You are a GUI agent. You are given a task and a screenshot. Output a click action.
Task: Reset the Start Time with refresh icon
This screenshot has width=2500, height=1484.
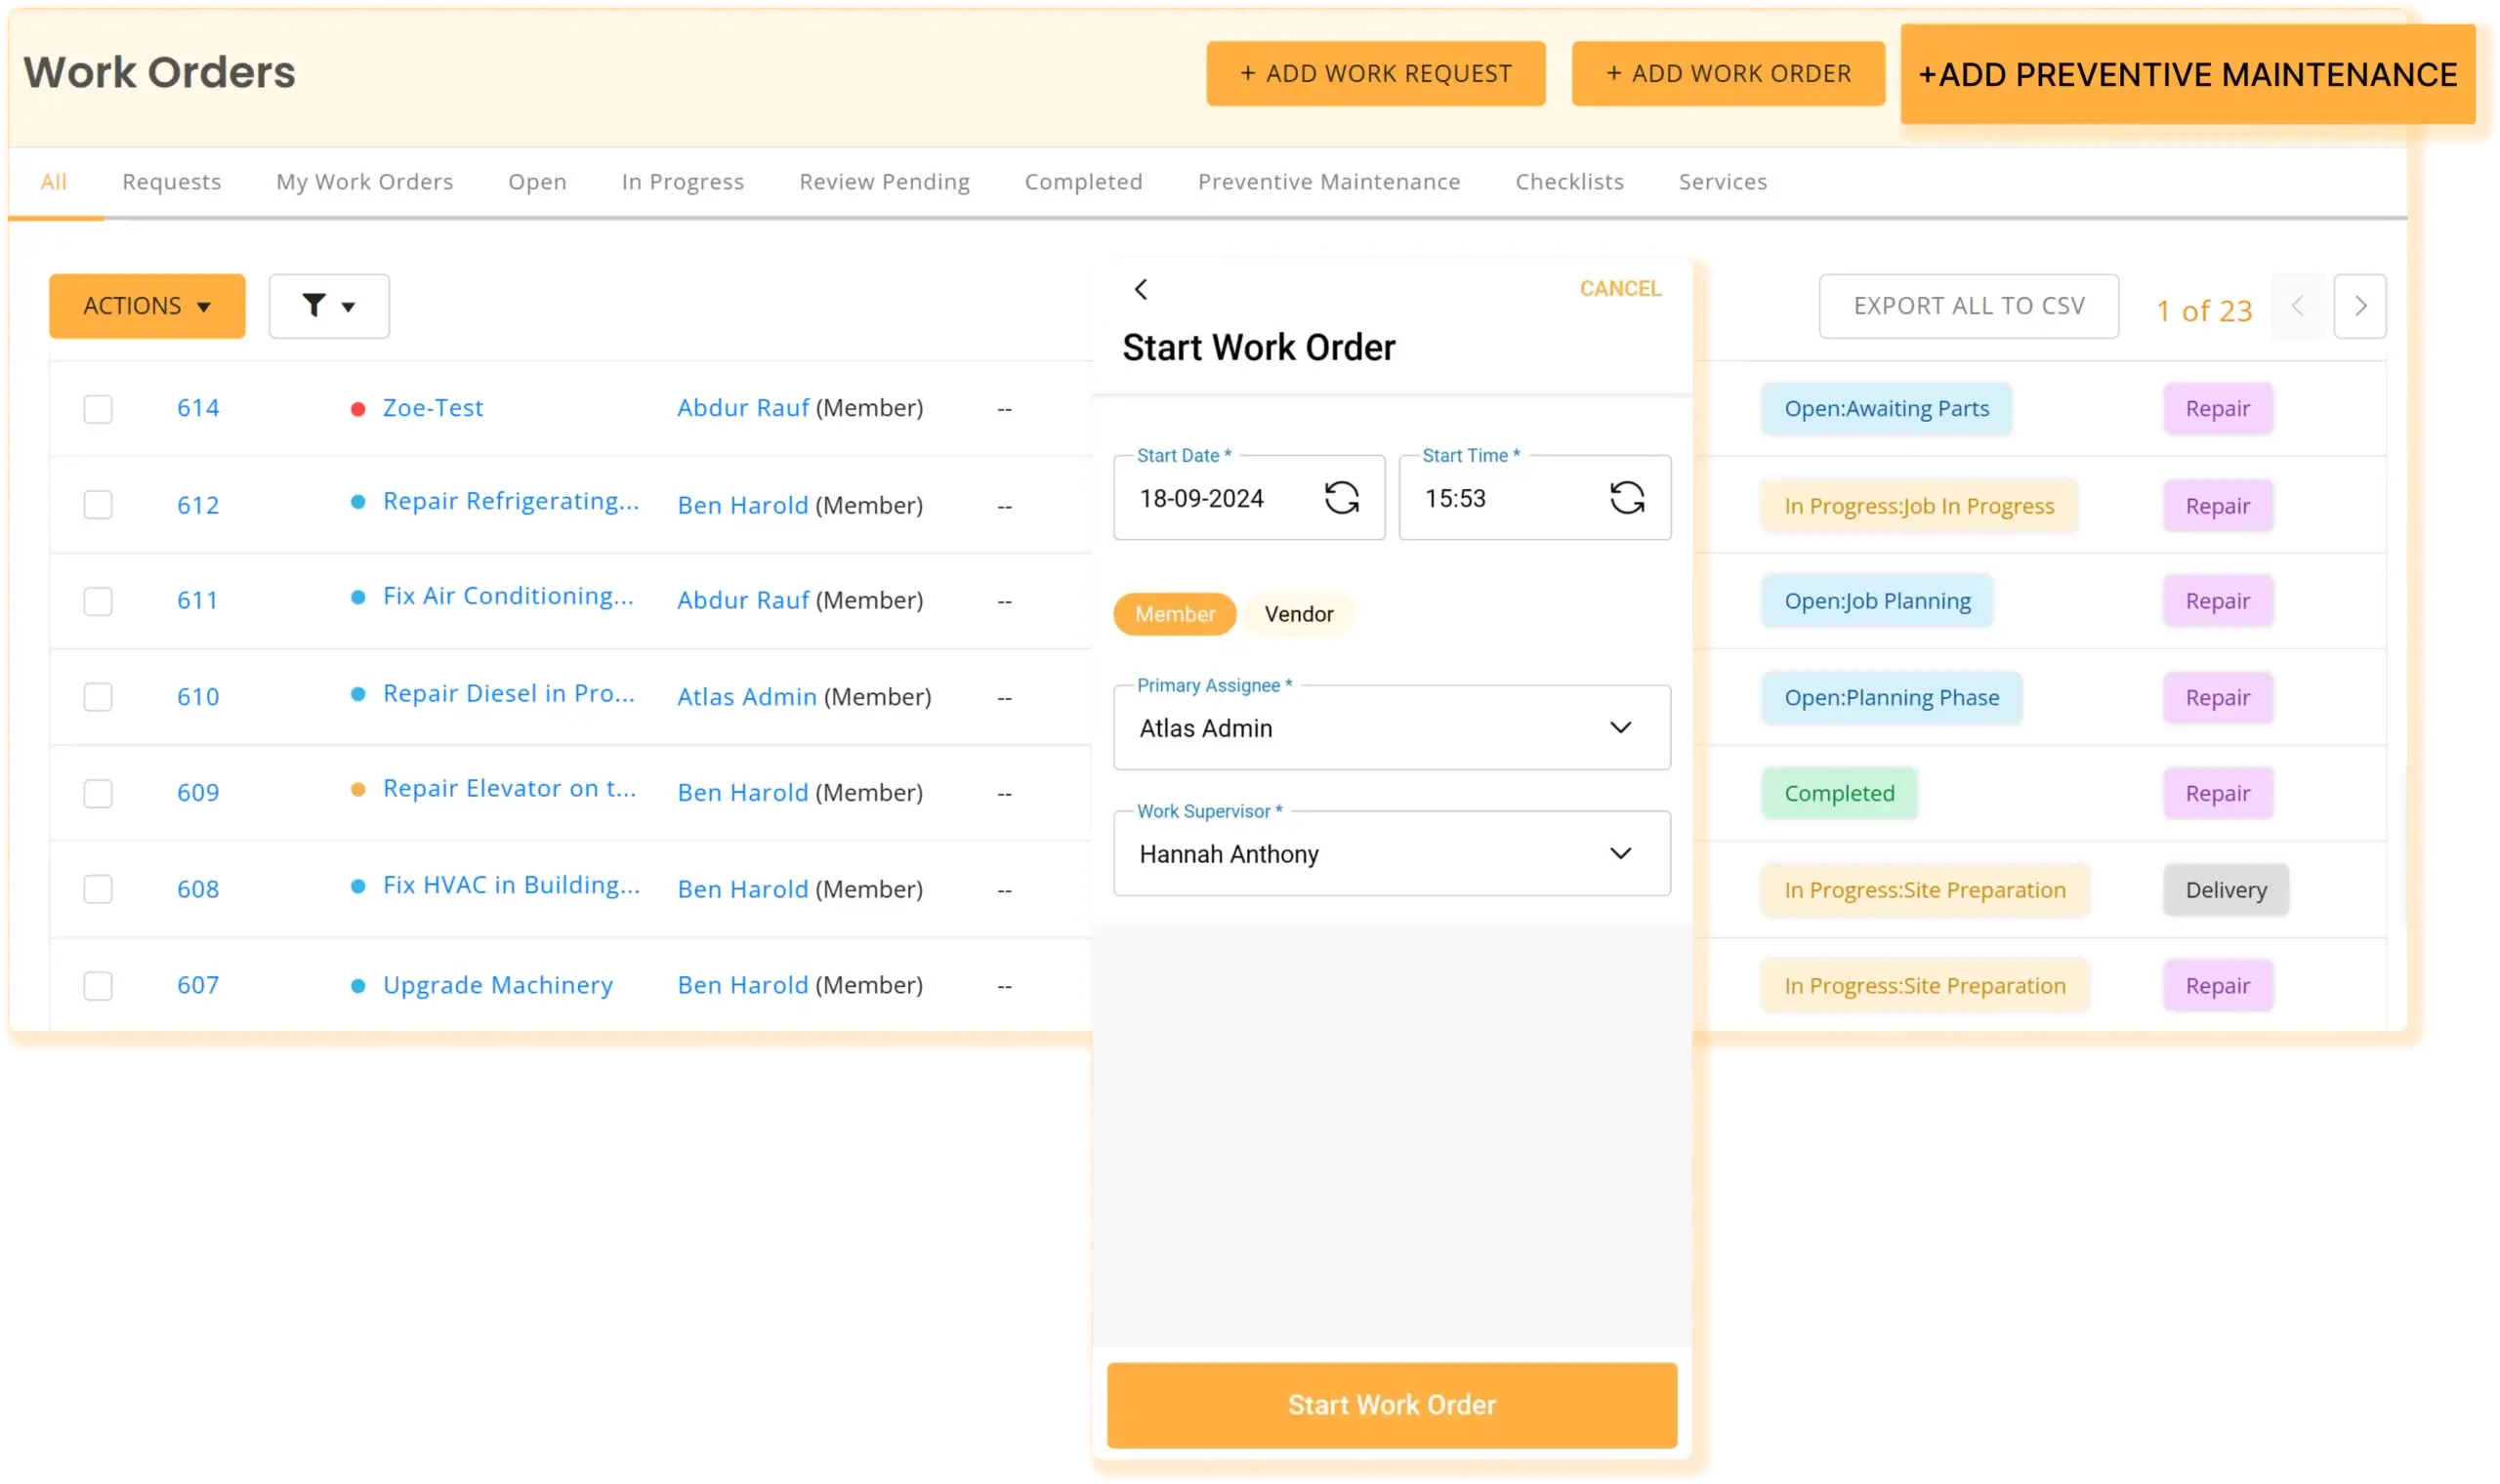pos(1627,498)
